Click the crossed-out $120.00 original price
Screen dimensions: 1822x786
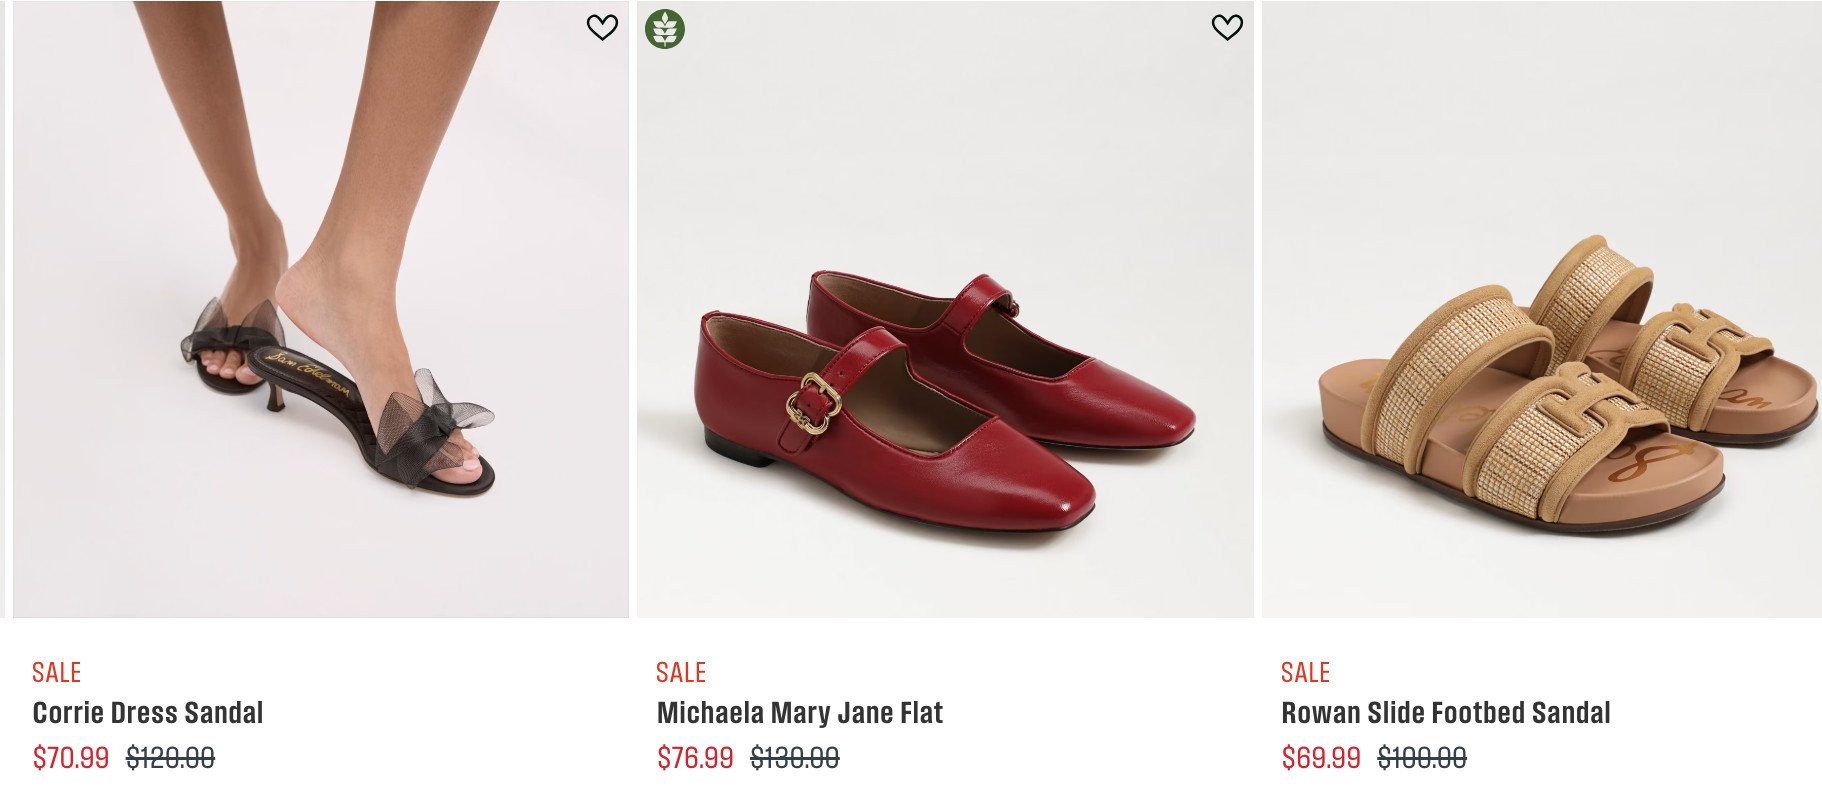[170, 758]
